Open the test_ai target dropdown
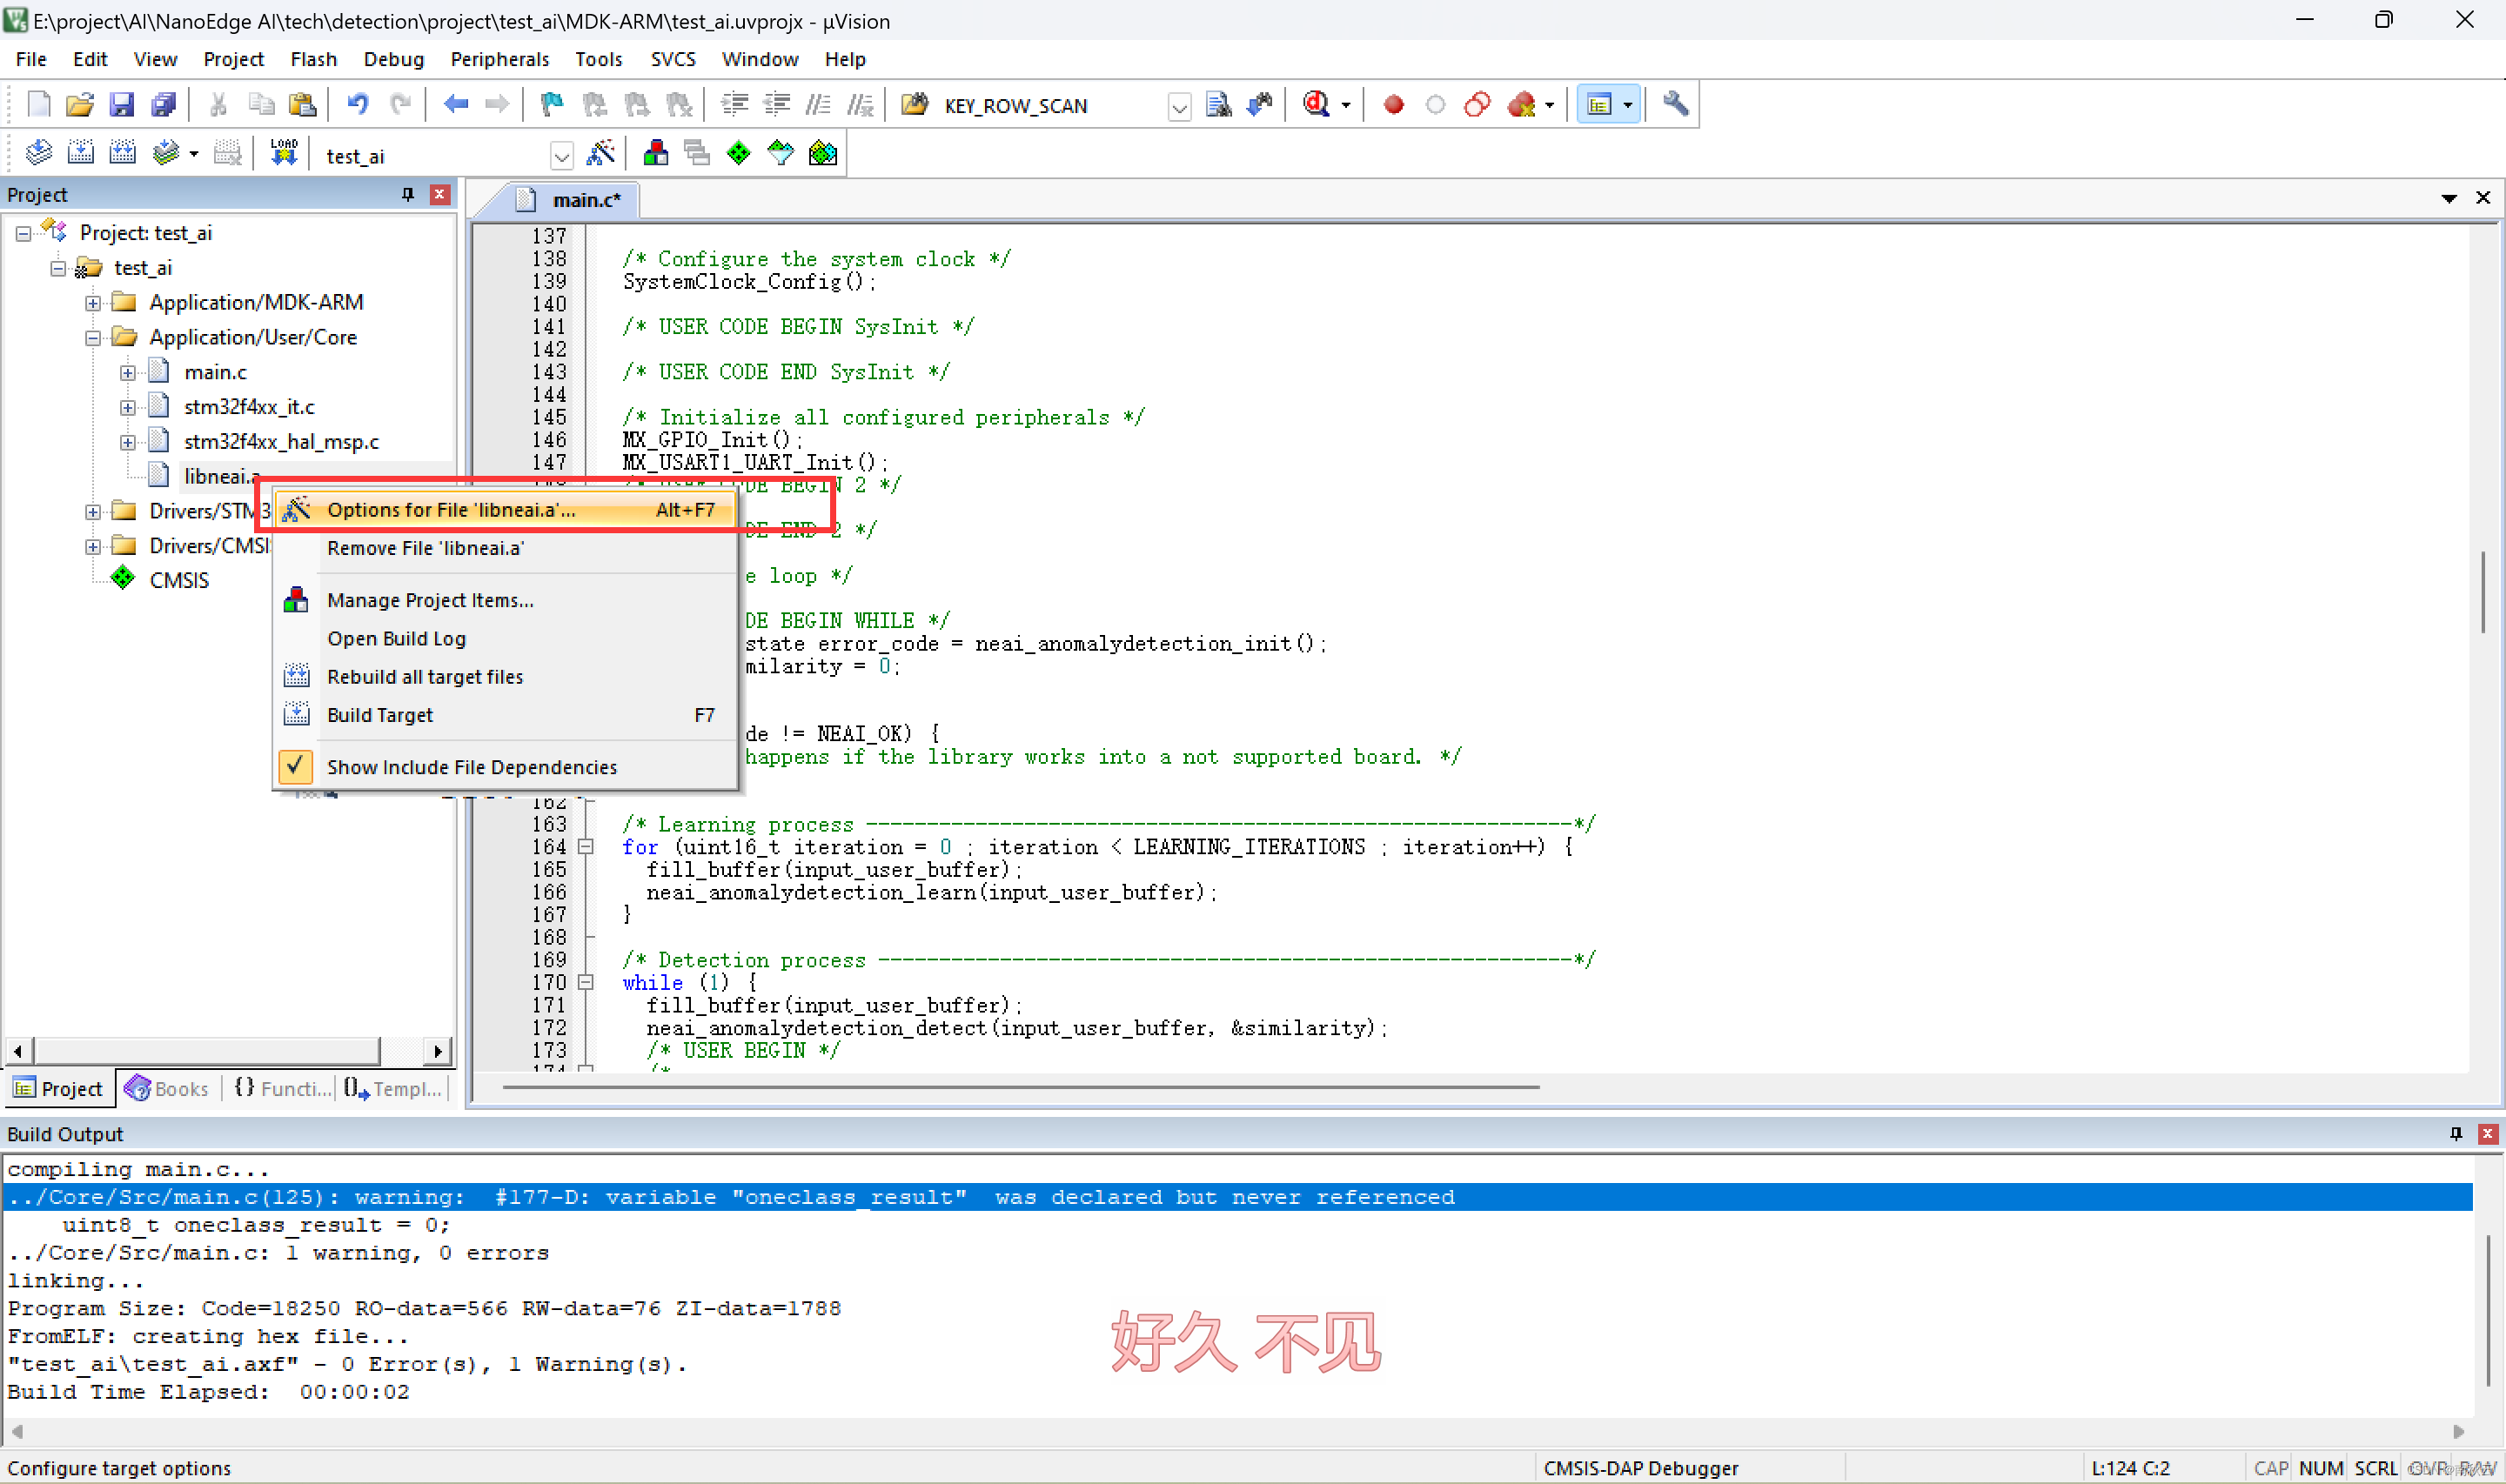This screenshot has height=1484, width=2506. pyautogui.click(x=561, y=155)
